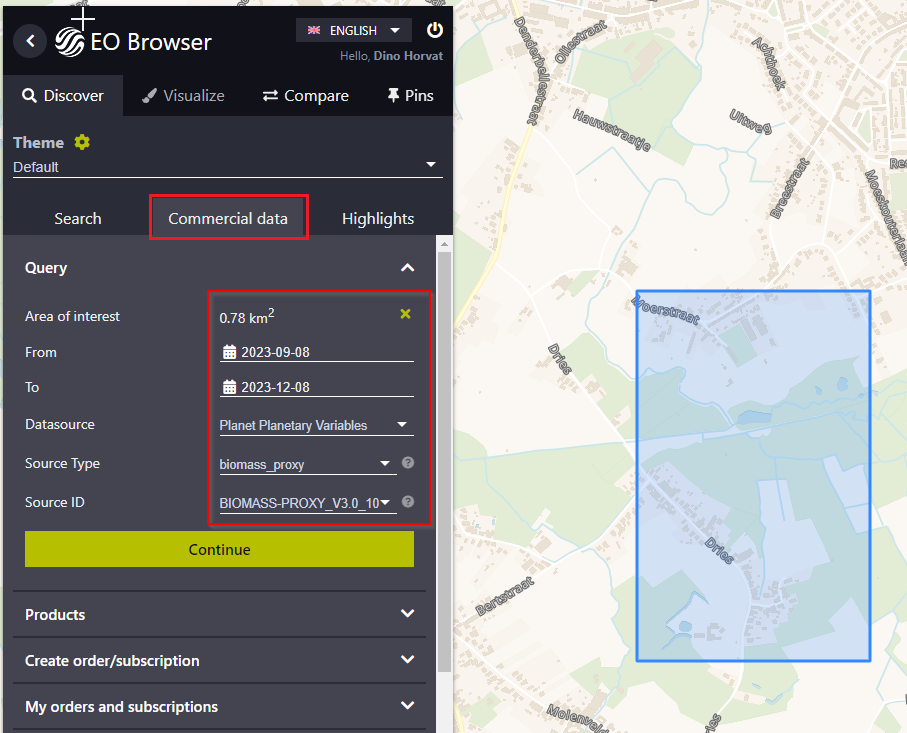The height and width of the screenshot is (733, 907).
Task: Click the Hauwstraatje street label on map
Action: coord(612,130)
